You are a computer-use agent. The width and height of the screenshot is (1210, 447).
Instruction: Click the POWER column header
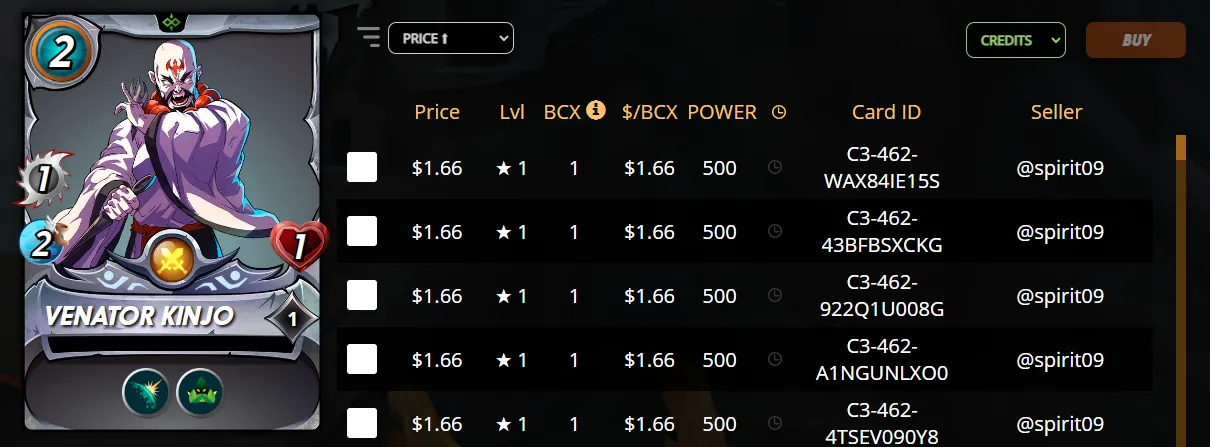pos(722,112)
